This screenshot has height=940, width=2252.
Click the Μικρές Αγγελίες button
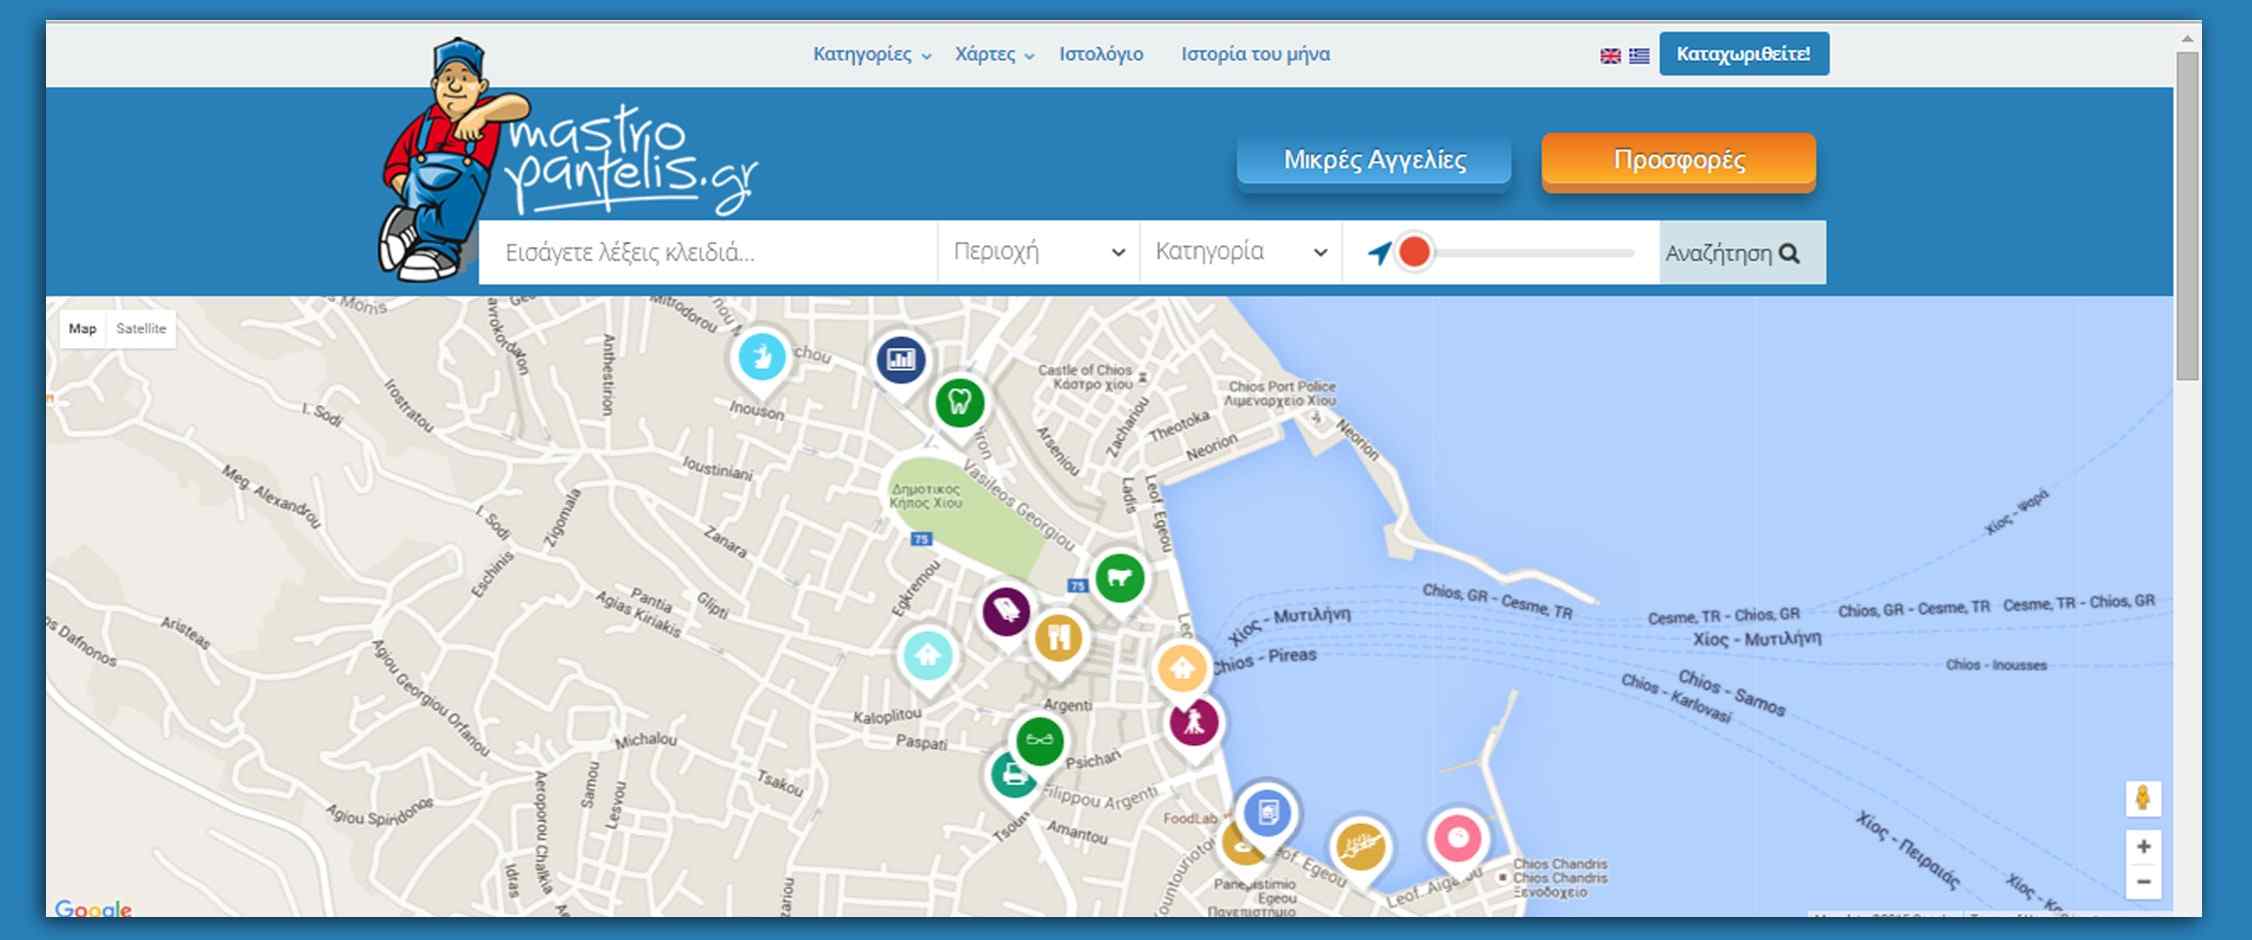click(x=1374, y=160)
